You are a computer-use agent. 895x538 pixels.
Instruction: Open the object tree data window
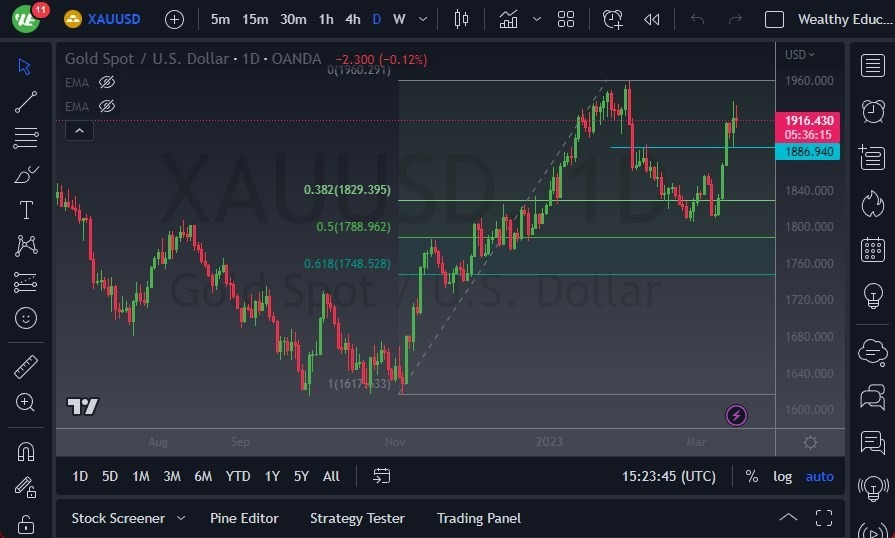(x=873, y=157)
